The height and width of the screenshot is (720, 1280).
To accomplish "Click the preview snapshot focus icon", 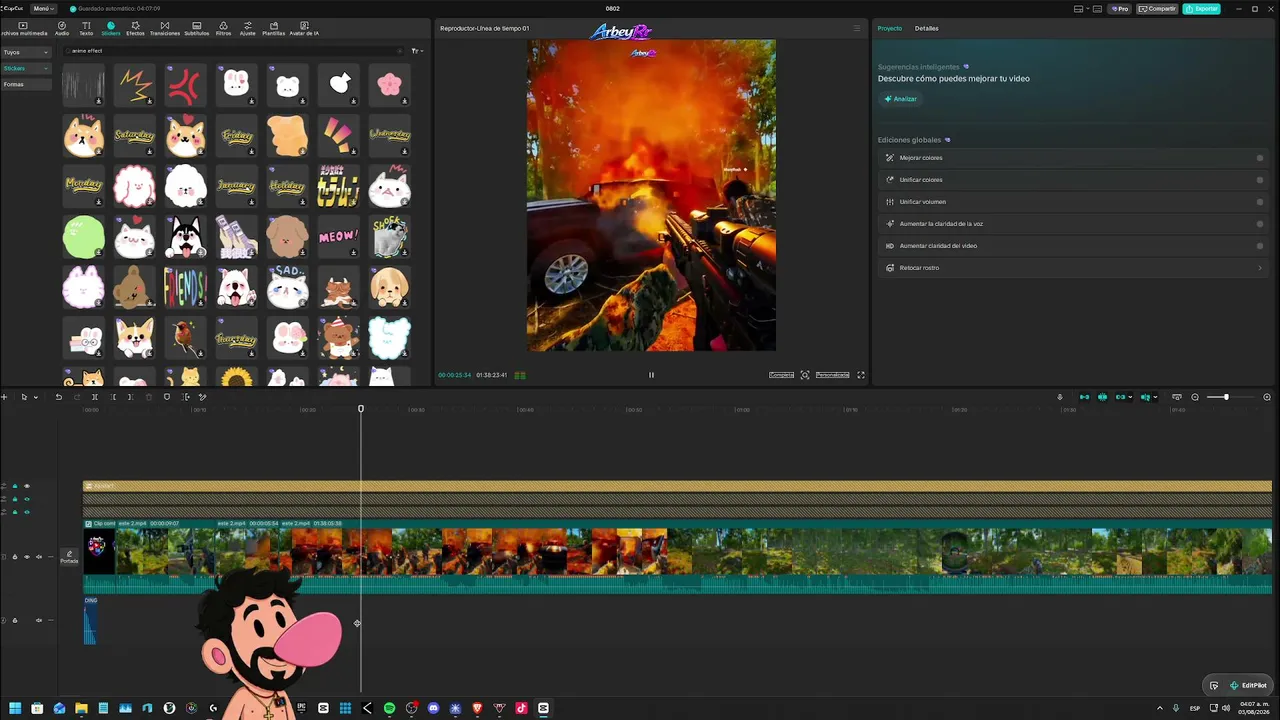I will click(805, 375).
